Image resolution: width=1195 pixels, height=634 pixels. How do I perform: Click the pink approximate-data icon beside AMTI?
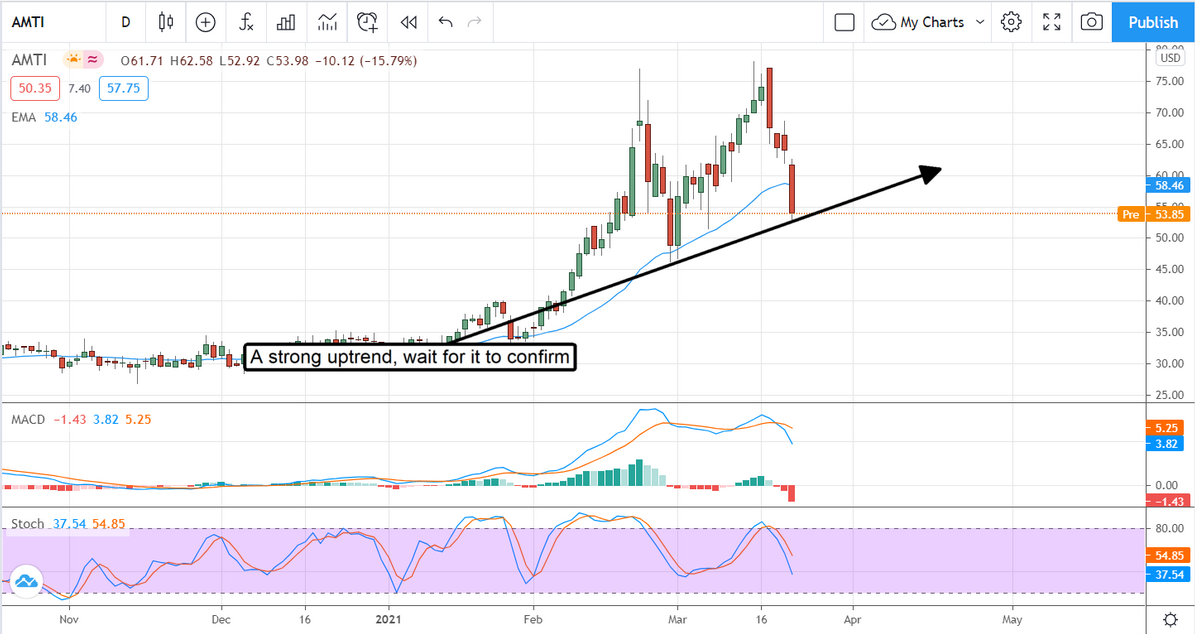[93, 59]
